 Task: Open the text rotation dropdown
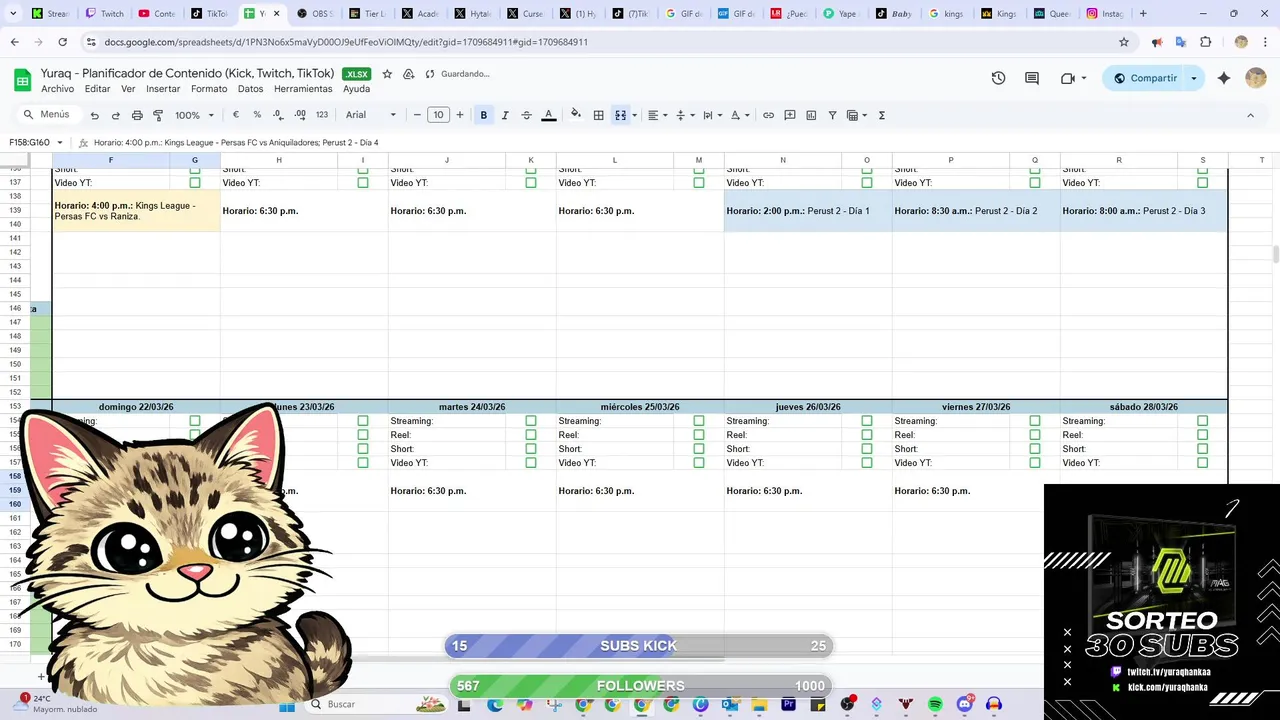click(x=739, y=115)
